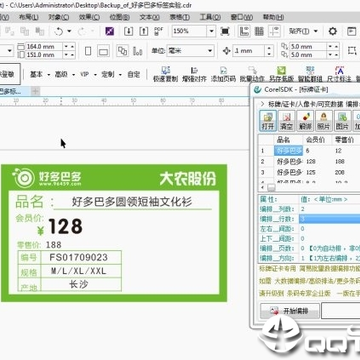
Task: Click the 自定 custom plugin button
Action: [133, 75]
